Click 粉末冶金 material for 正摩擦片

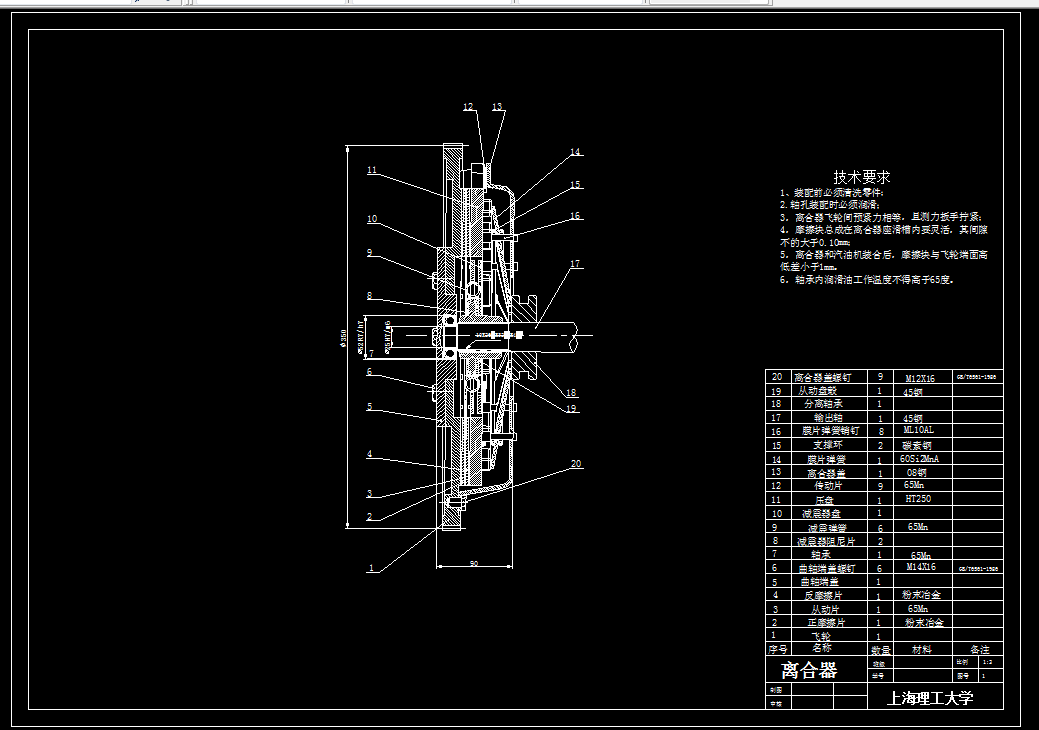coord(924,623)
